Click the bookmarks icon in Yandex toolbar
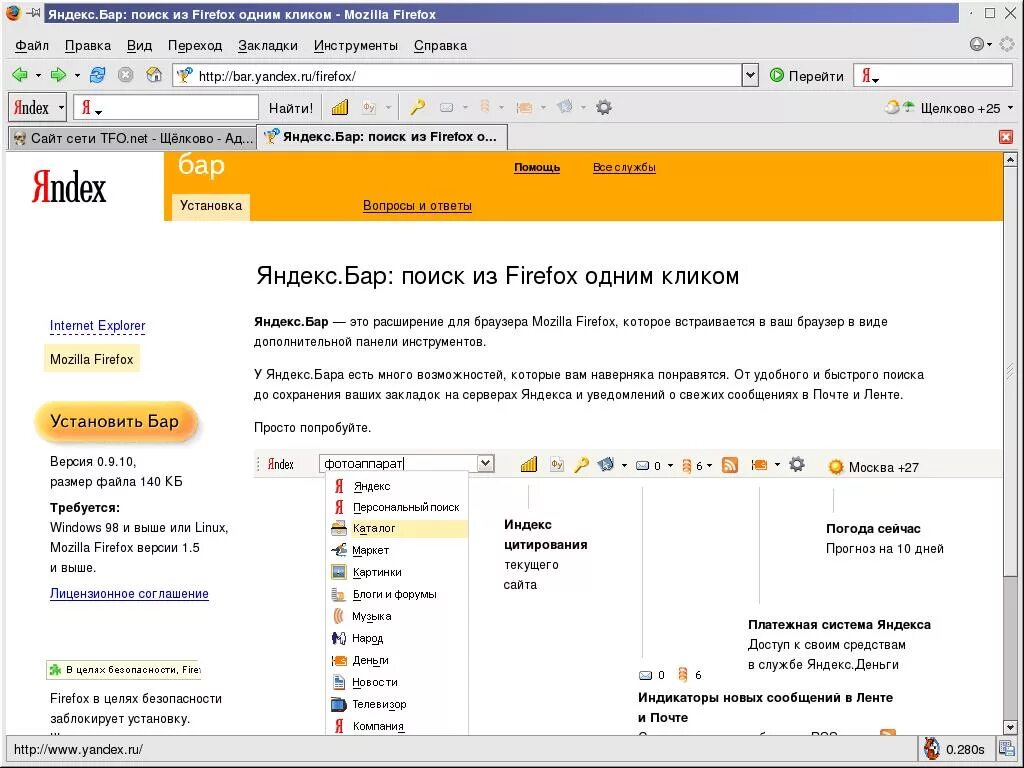This screenshot has height=768, width=1024. coord(565,107)
